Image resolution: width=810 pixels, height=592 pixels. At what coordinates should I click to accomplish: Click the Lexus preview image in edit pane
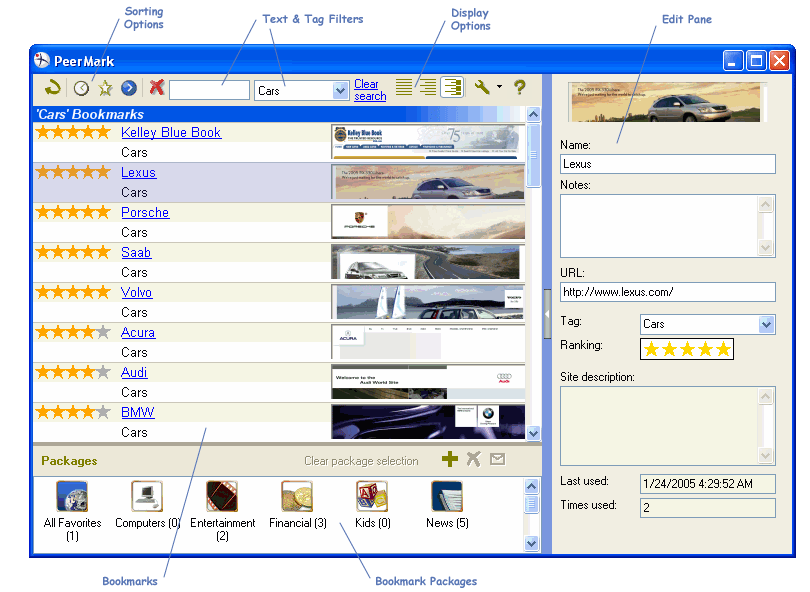click(666, 103)
